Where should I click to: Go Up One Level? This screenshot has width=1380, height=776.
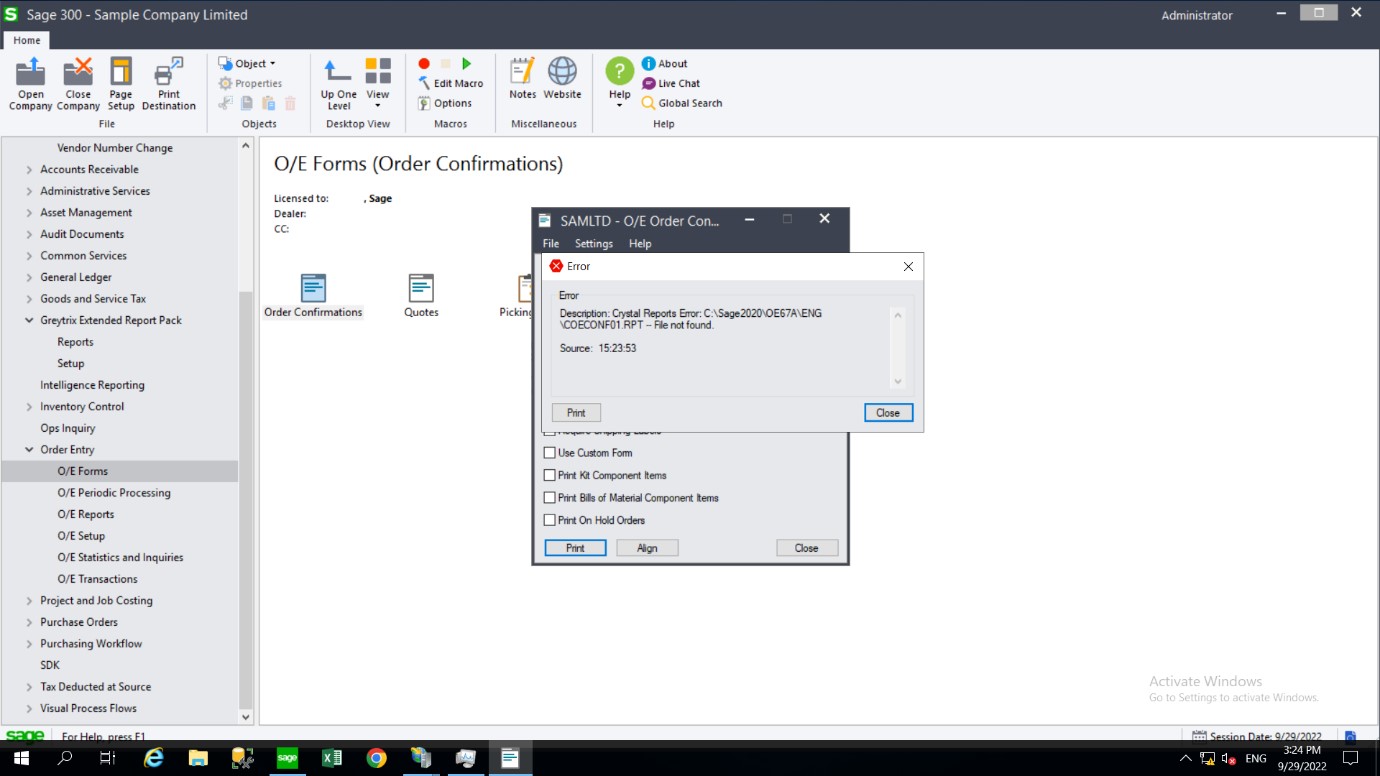(339, 84)
